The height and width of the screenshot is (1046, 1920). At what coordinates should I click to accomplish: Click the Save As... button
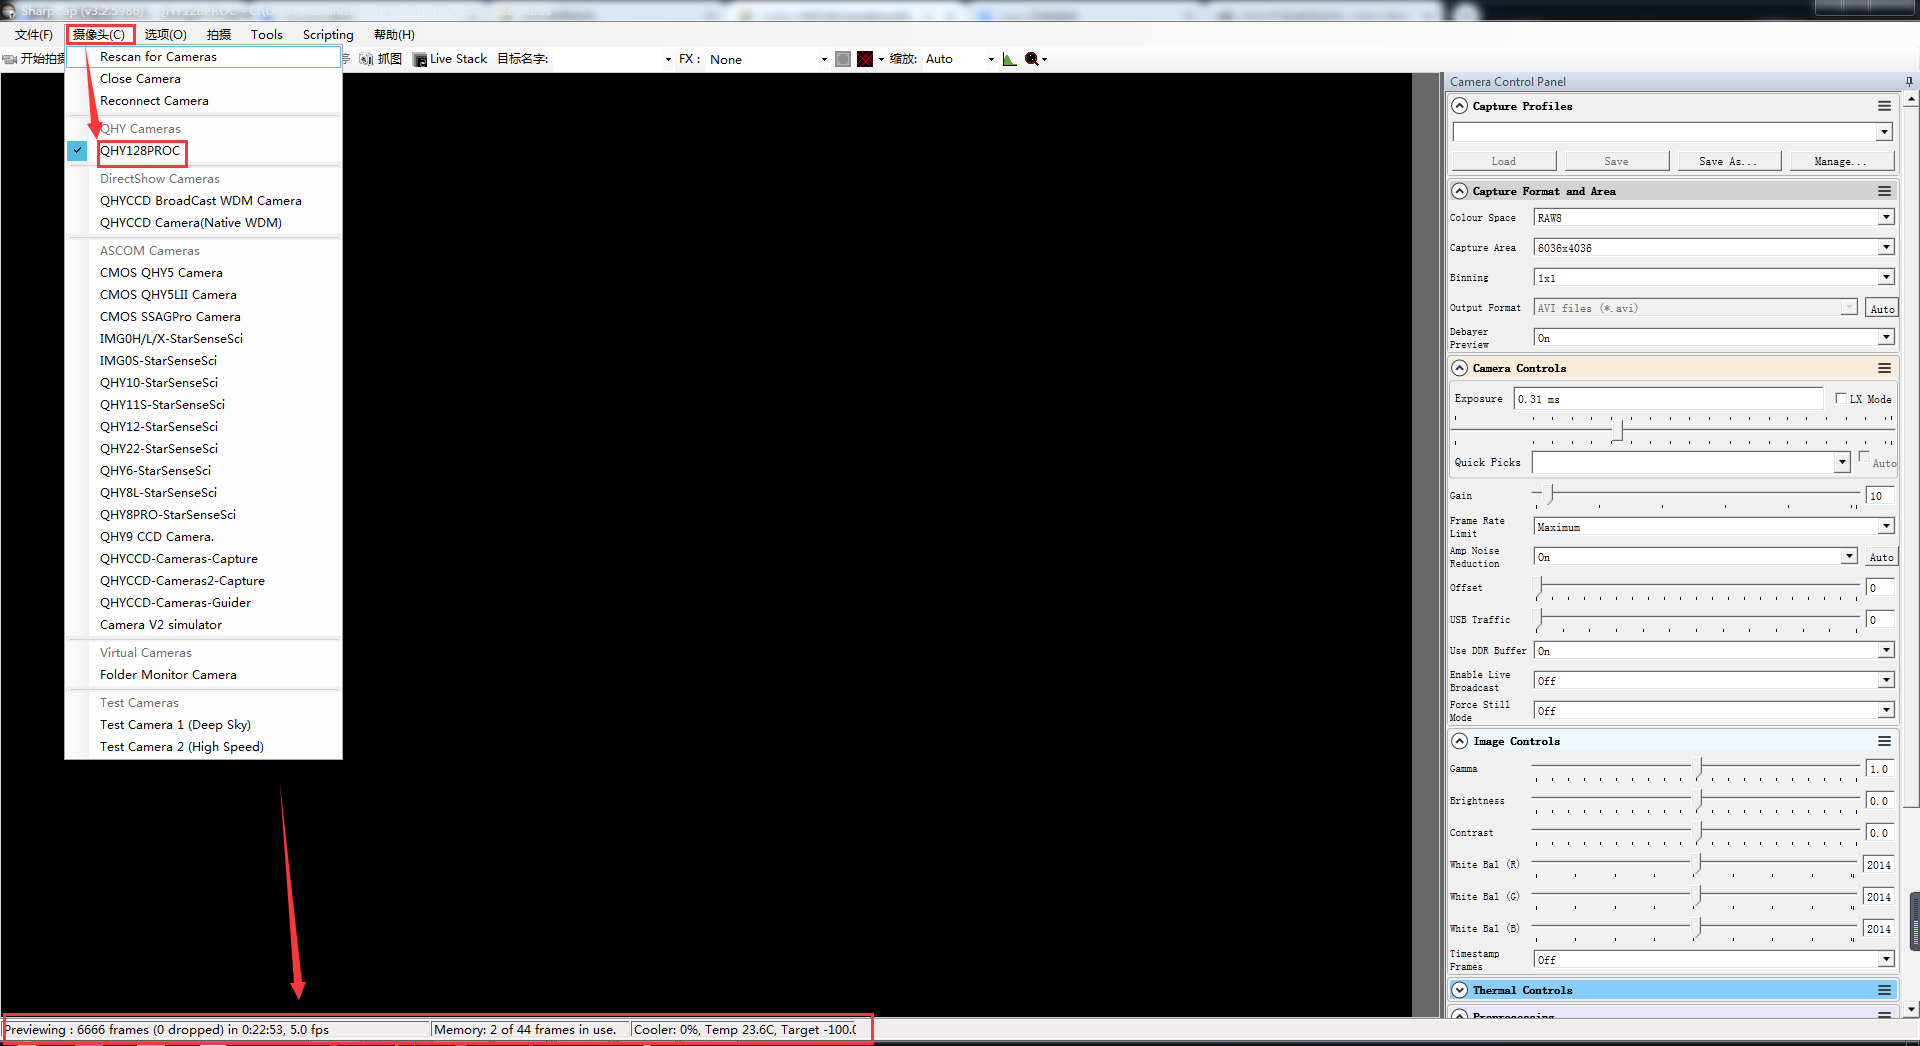(x=1727, y=161)
